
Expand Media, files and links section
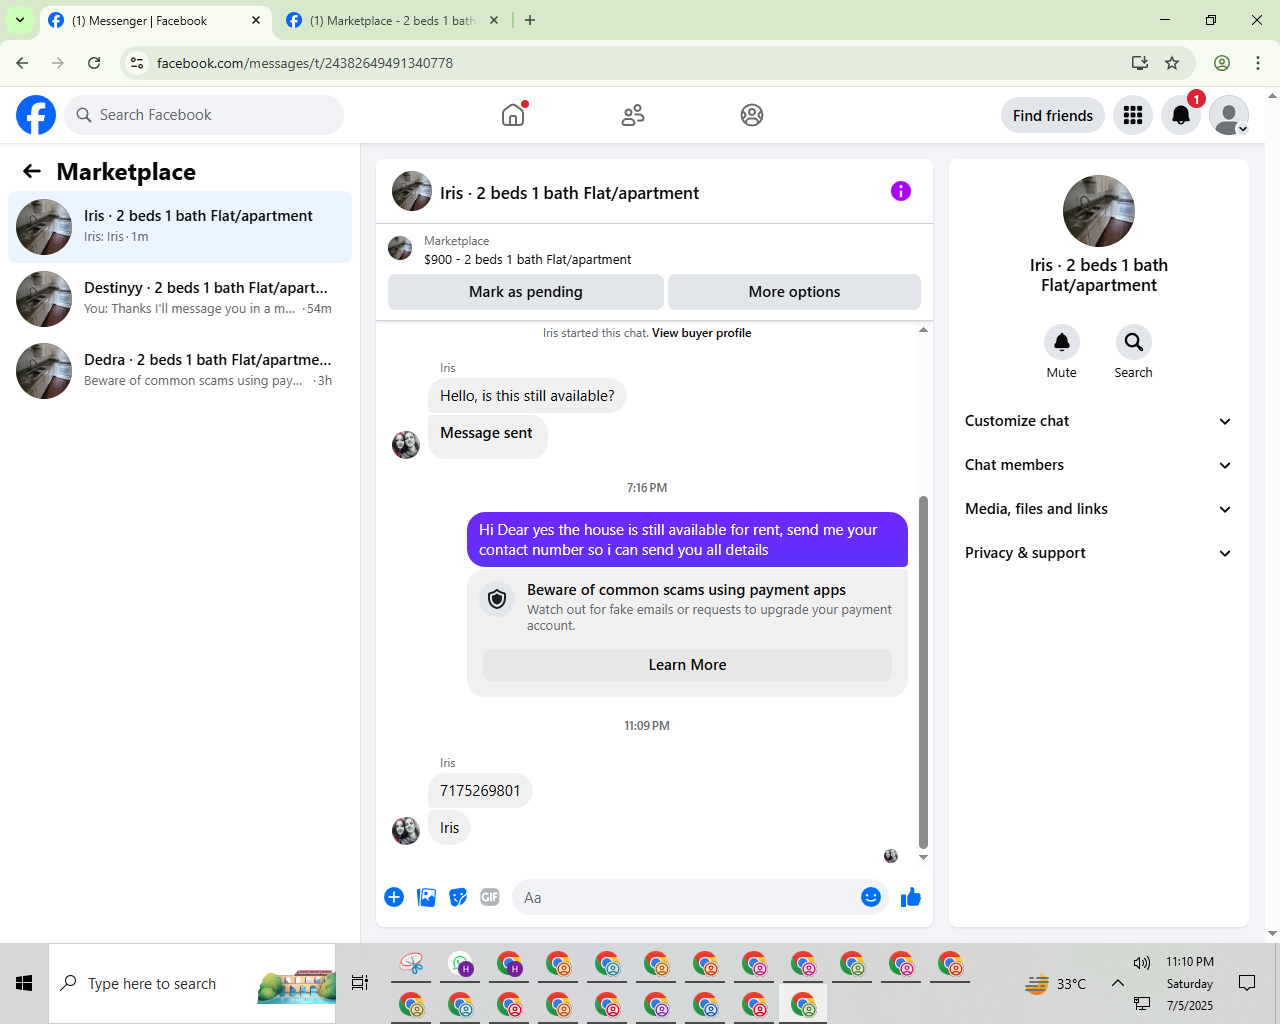click(1098, 509)
